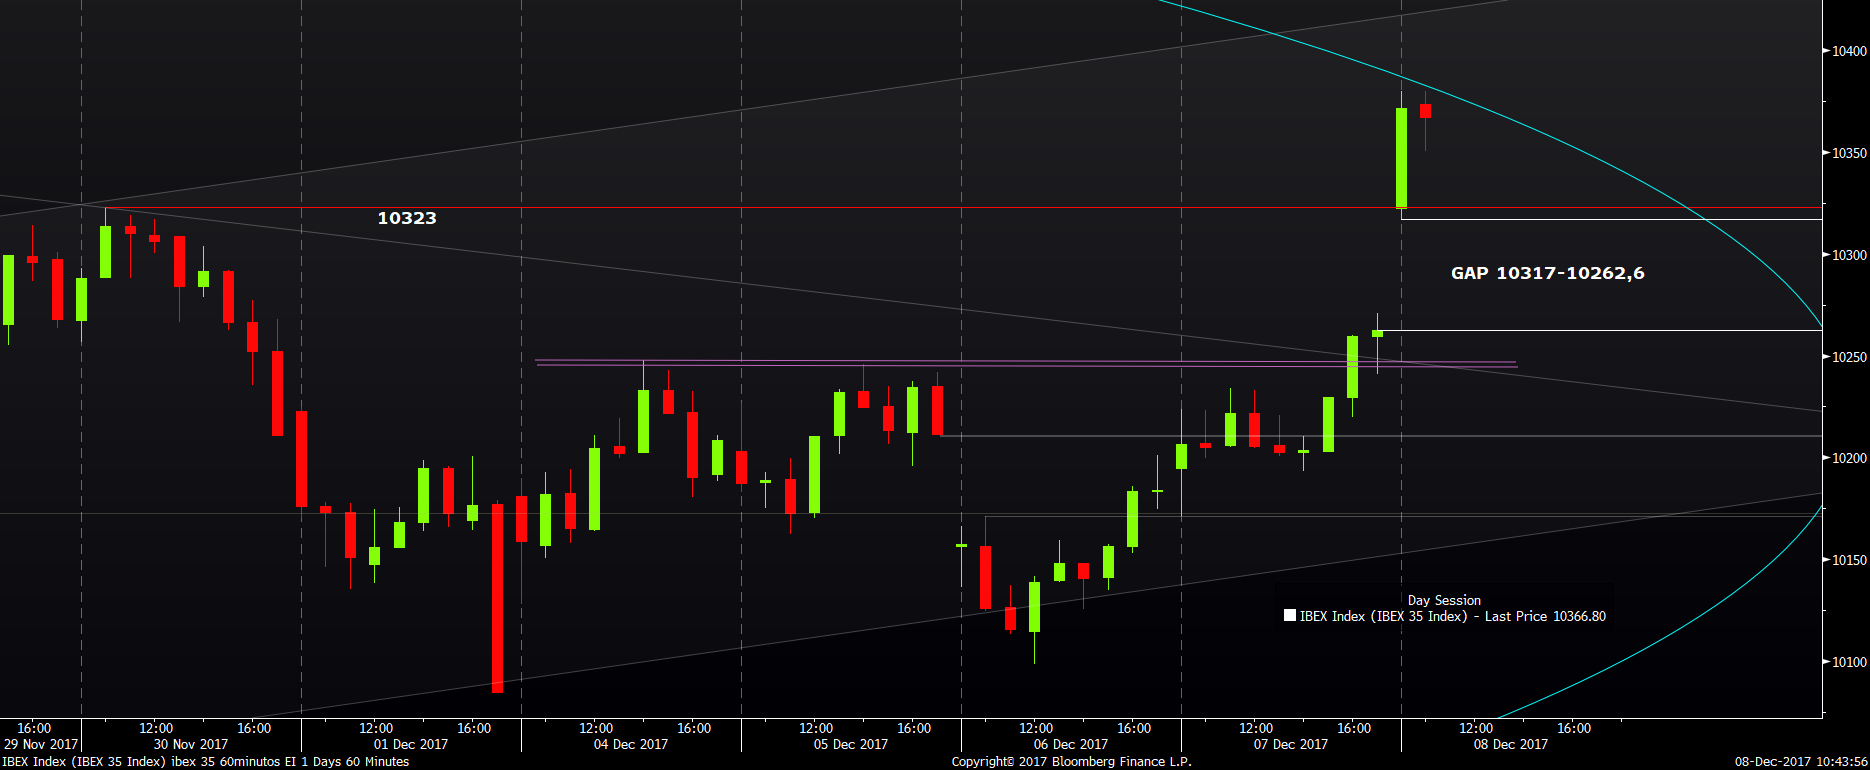Select the 10323 price annotation
1870x770 pixels.
coord(407,218)
